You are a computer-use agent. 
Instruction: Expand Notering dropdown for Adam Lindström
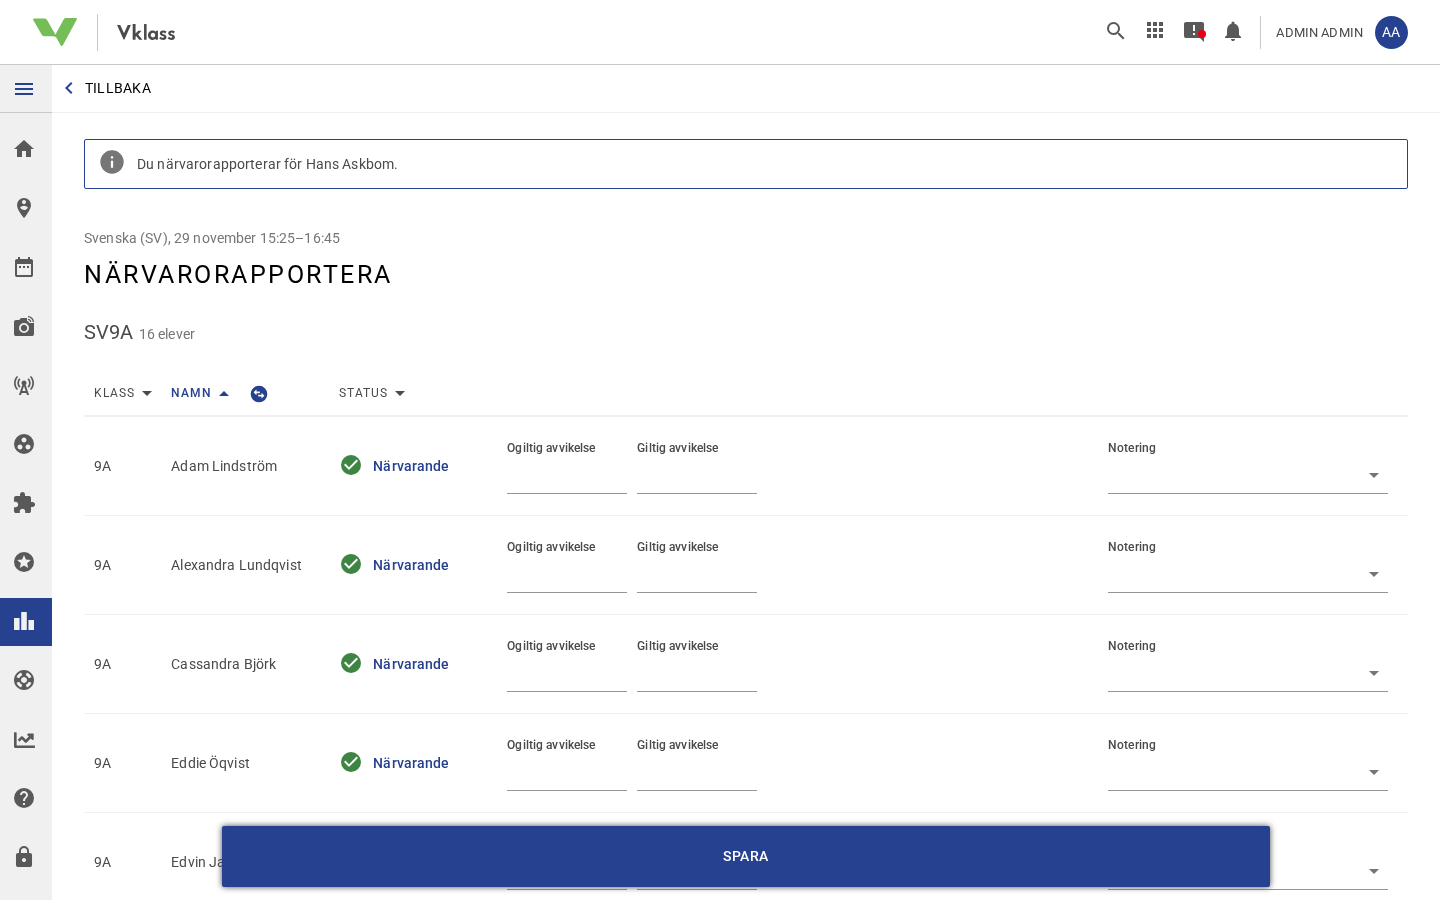1248,475
